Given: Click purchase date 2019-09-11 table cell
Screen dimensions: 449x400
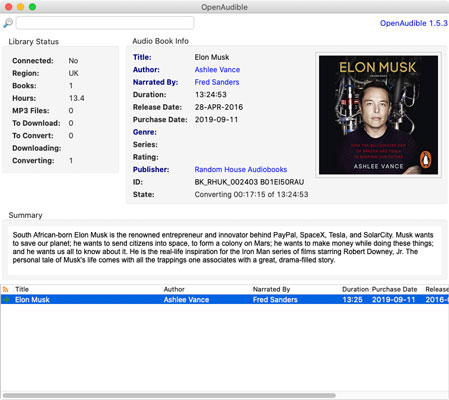Looking at the screenshot, I should click(394, 300).
